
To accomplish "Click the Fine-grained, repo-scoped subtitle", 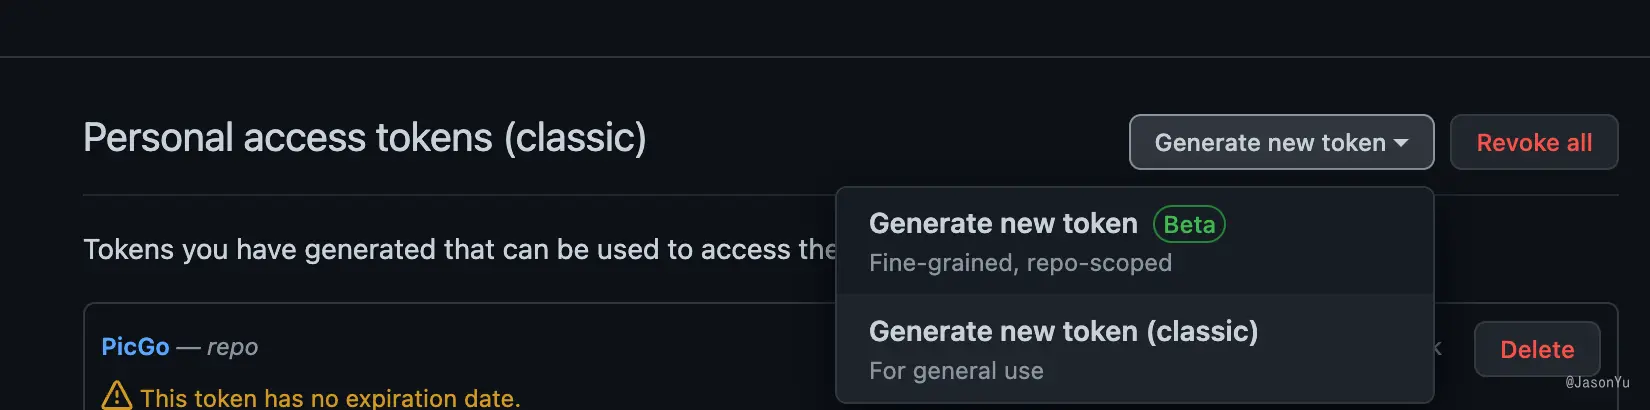I will (1020, 263).
